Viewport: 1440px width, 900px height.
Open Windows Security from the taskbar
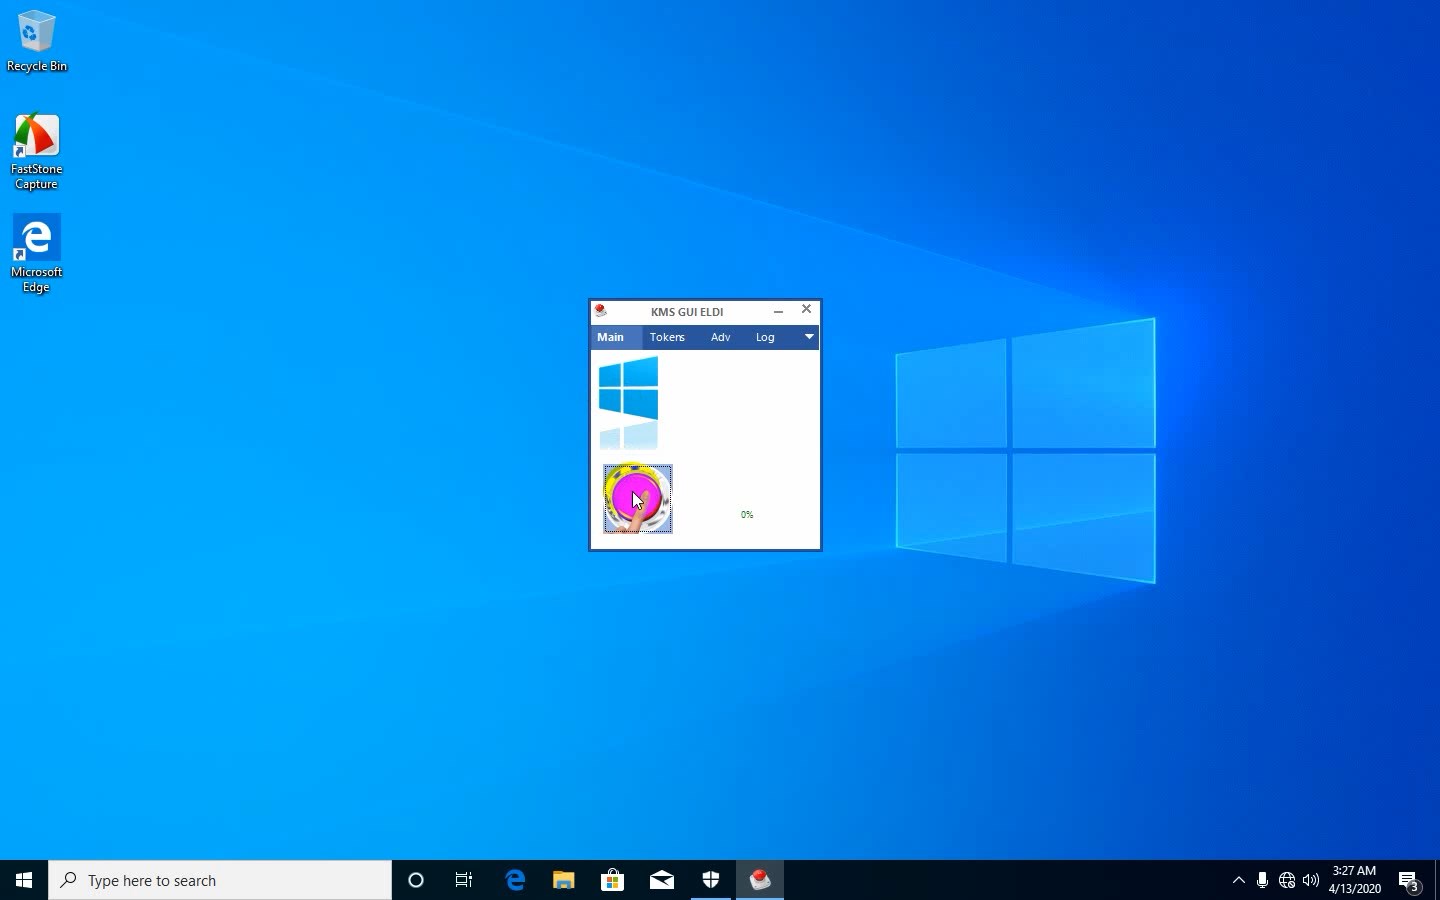(x=711, y=880)
